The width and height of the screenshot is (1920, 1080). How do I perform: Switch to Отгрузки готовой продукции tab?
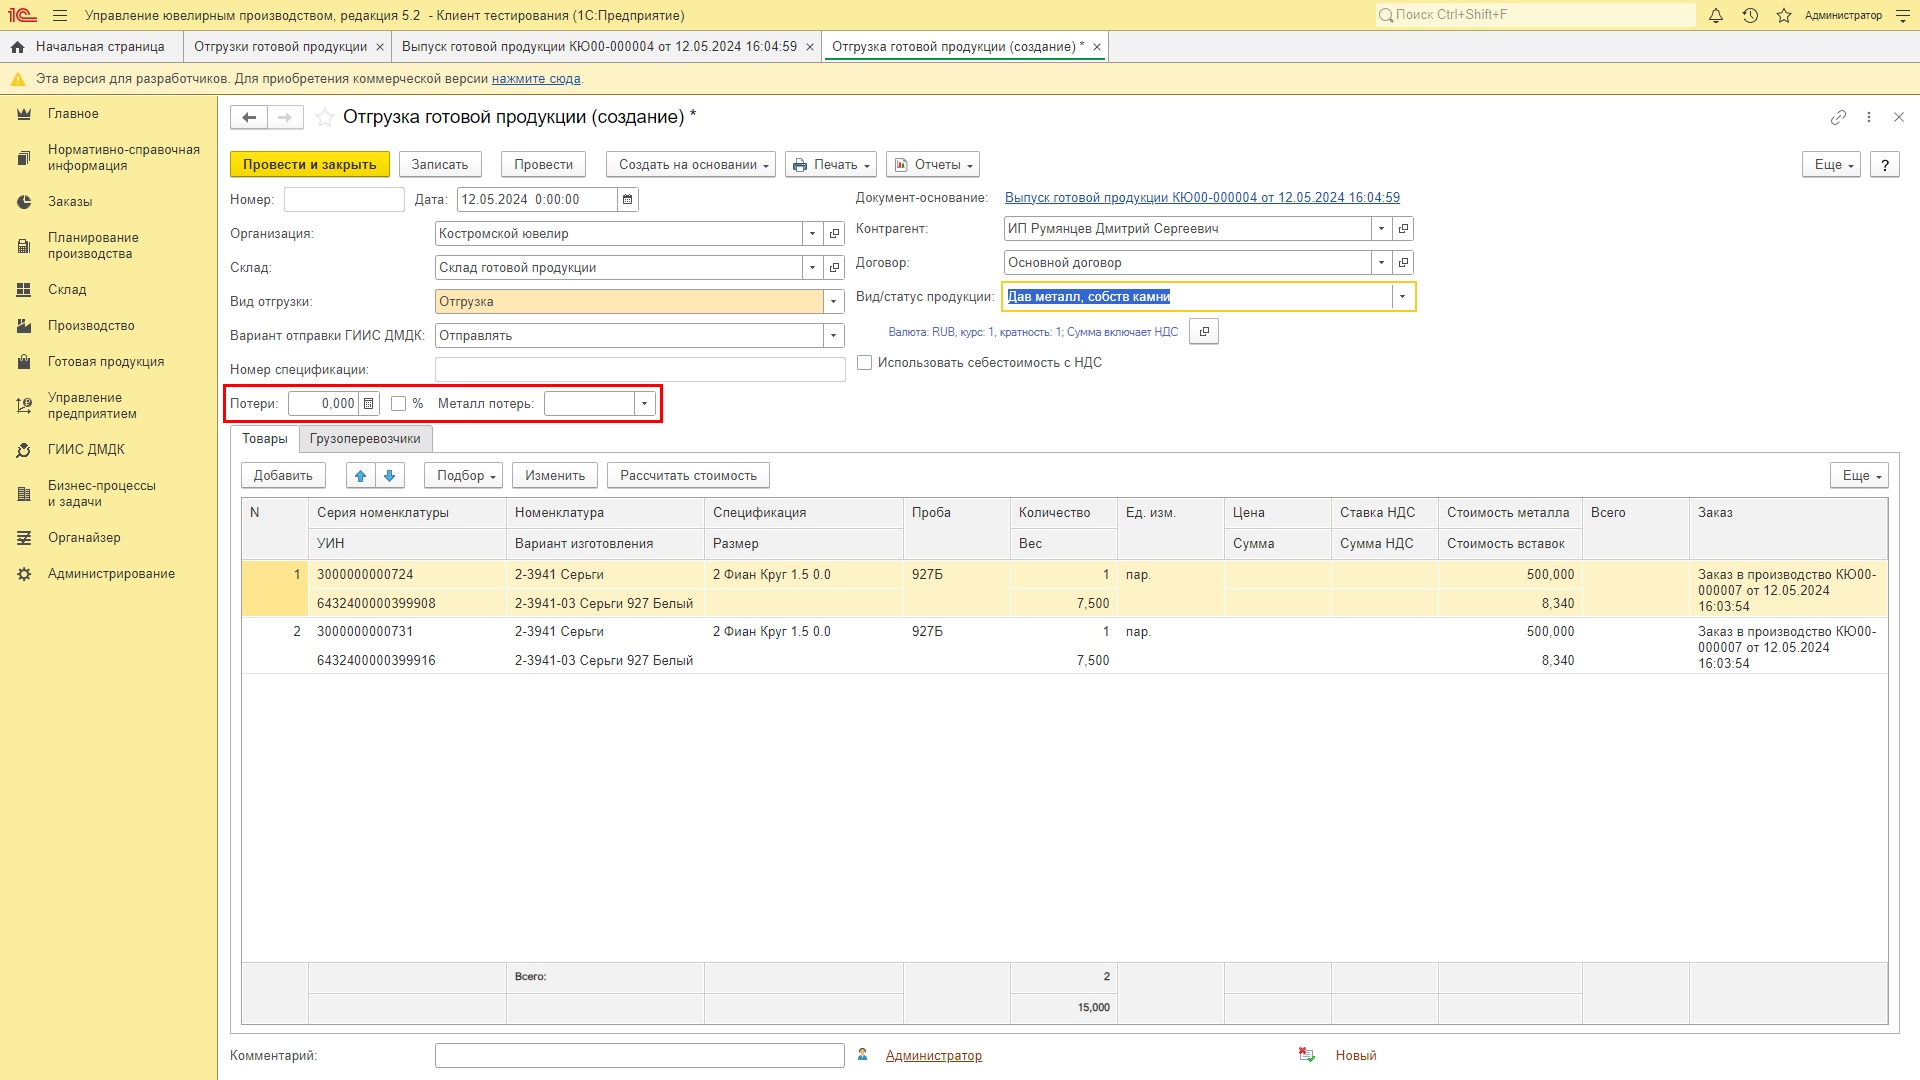pos(281,47)
